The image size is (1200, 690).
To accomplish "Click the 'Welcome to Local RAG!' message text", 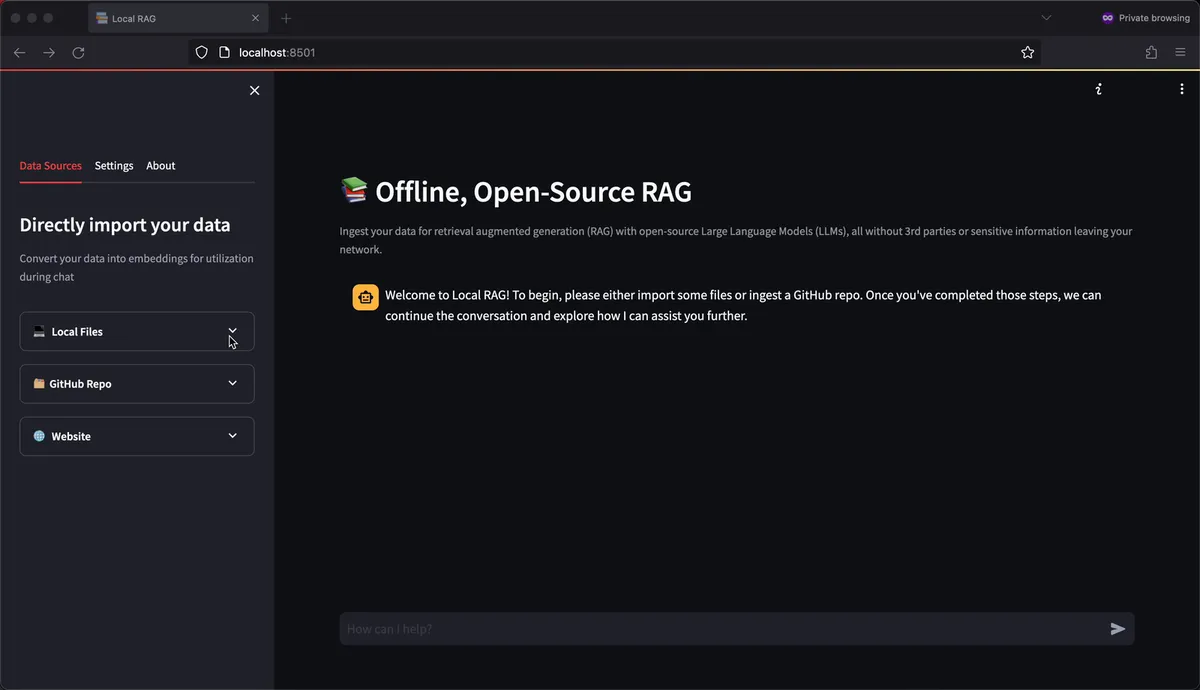I will coord(743,306).
